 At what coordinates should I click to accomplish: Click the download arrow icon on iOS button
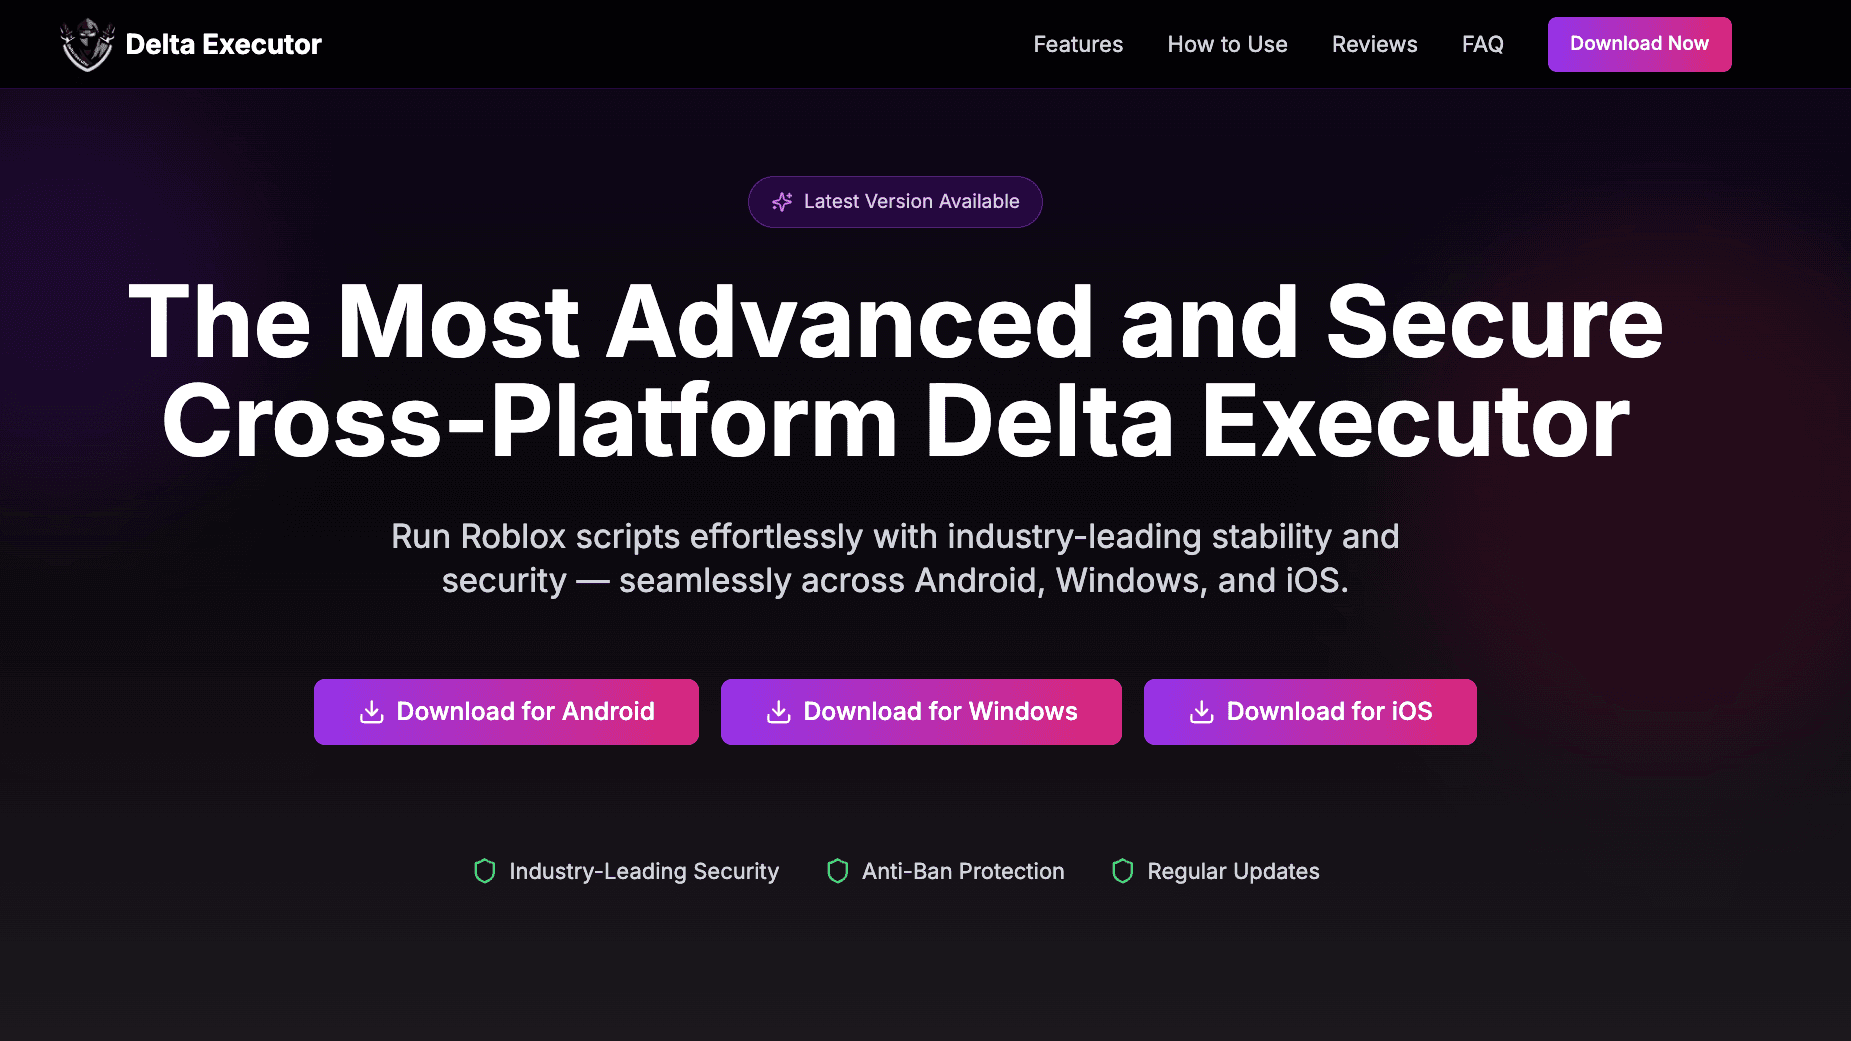pos(1200,711)
